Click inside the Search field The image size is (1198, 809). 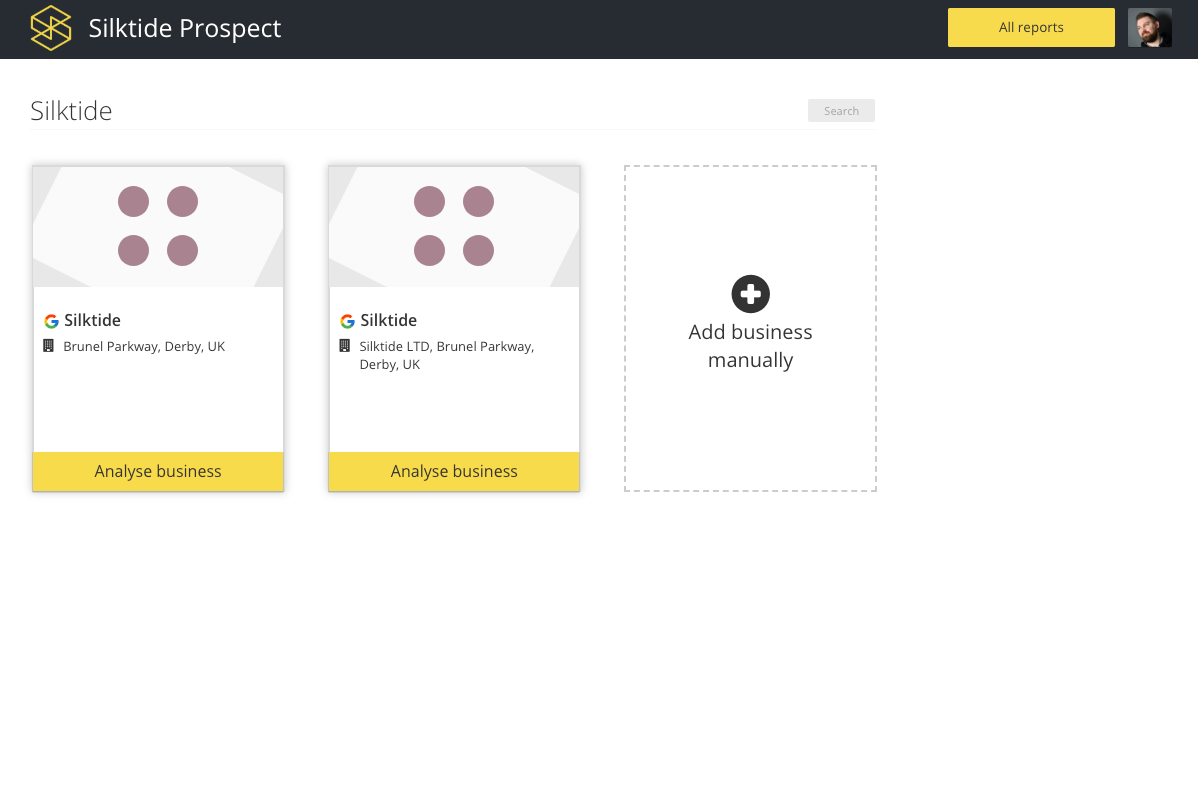click(841, 110)
